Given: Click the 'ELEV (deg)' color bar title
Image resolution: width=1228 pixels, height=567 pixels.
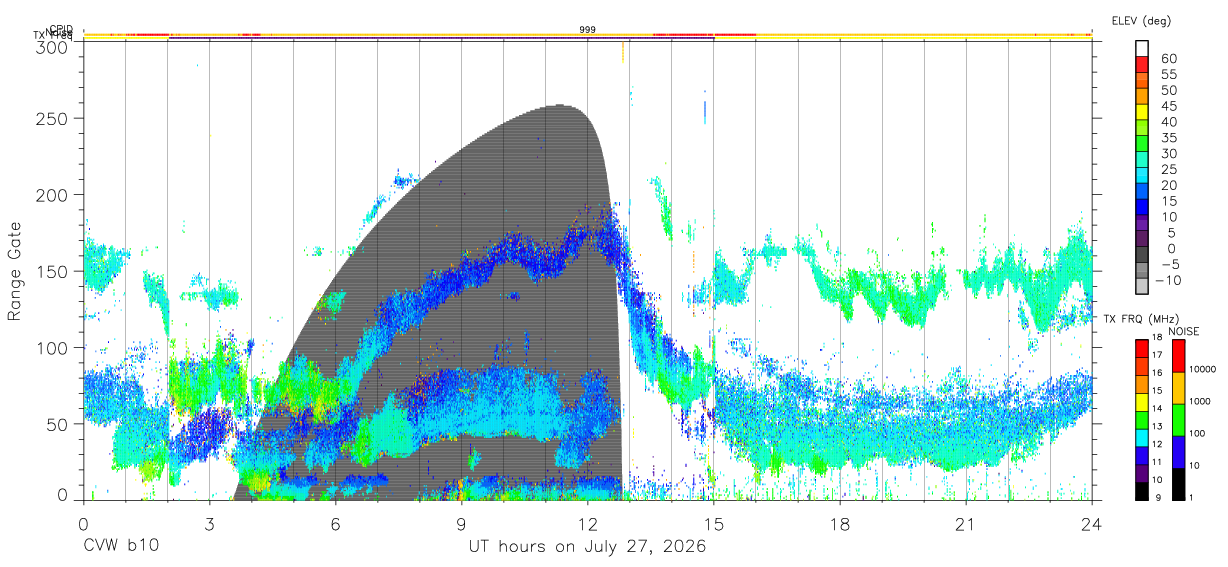Looking at the screenshot, I should 1141,20.
